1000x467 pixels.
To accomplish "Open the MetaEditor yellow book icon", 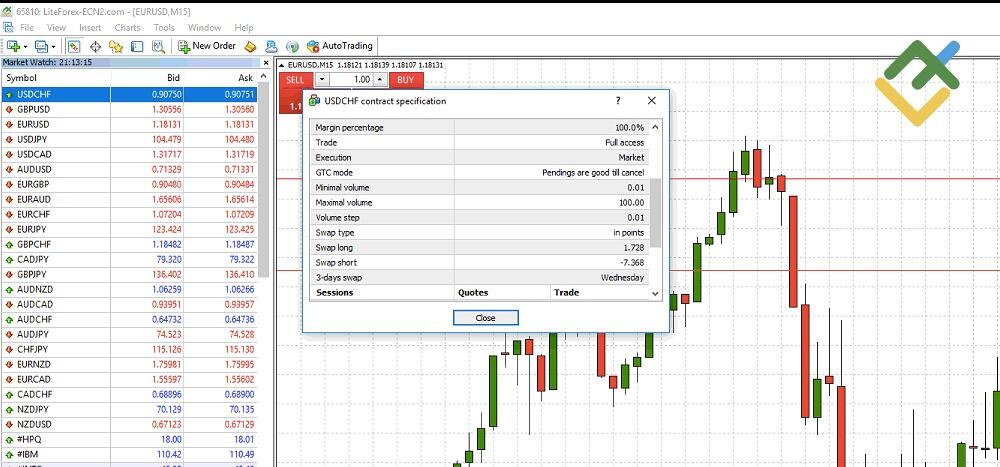I will [251, 46].
